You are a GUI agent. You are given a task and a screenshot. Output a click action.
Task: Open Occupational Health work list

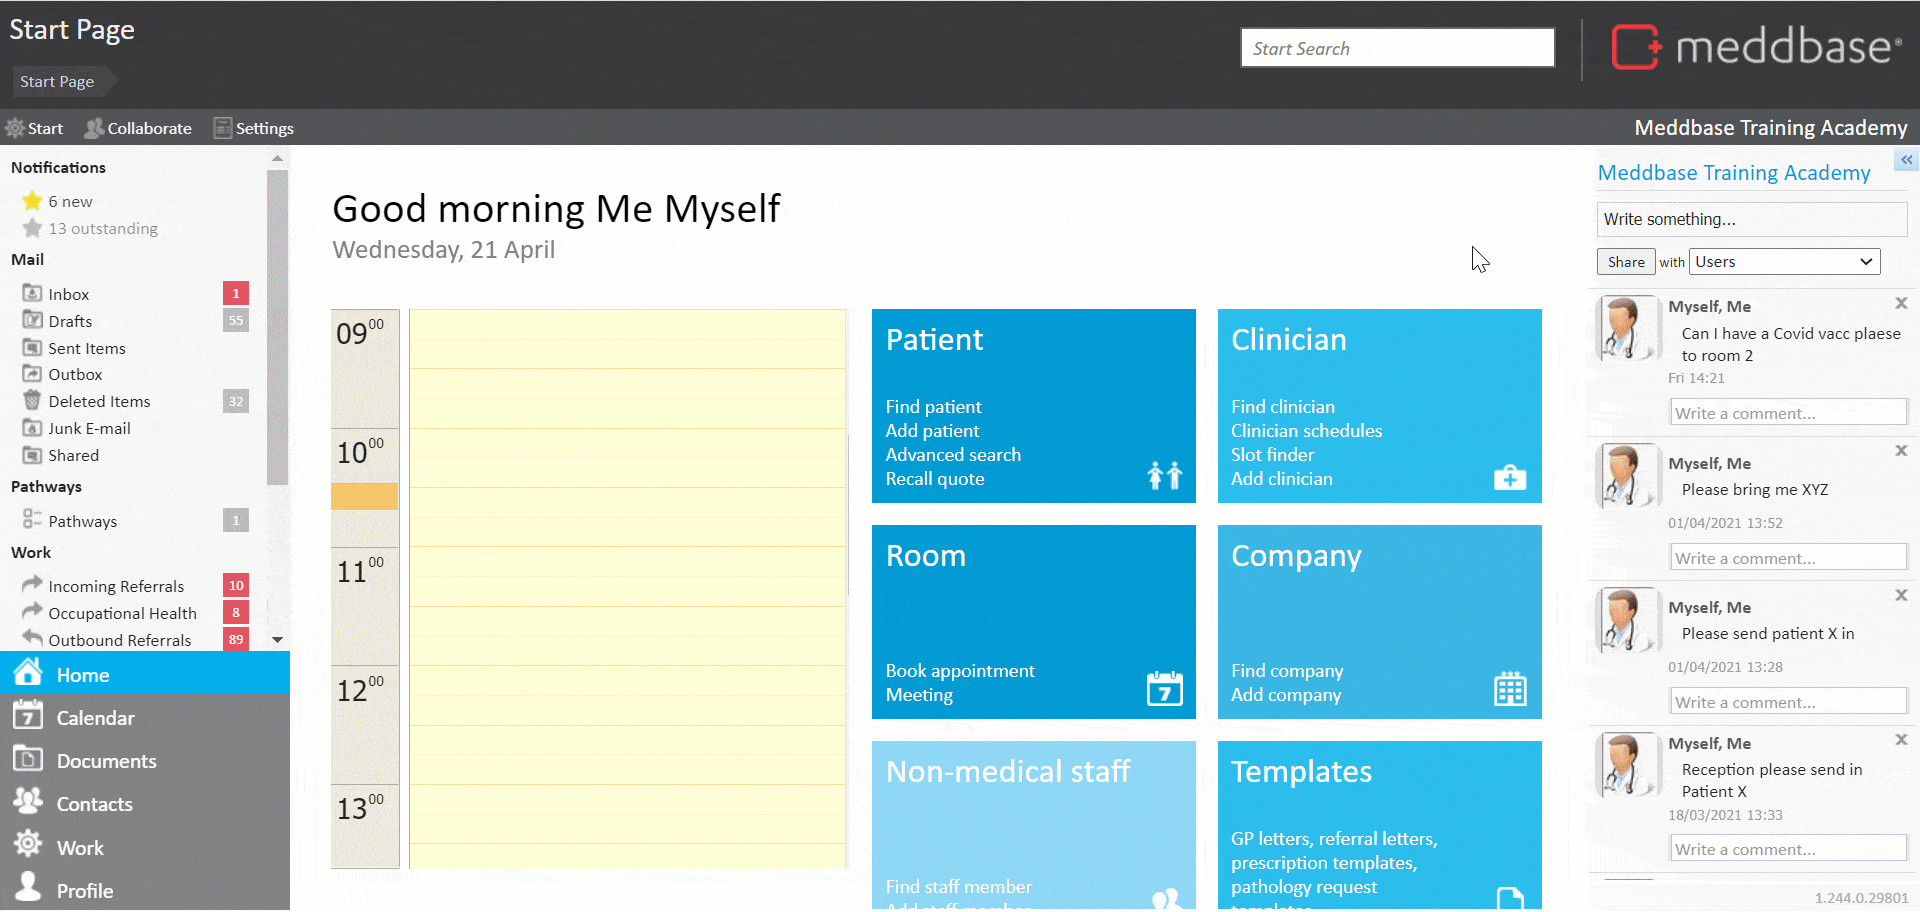point(122,613)
